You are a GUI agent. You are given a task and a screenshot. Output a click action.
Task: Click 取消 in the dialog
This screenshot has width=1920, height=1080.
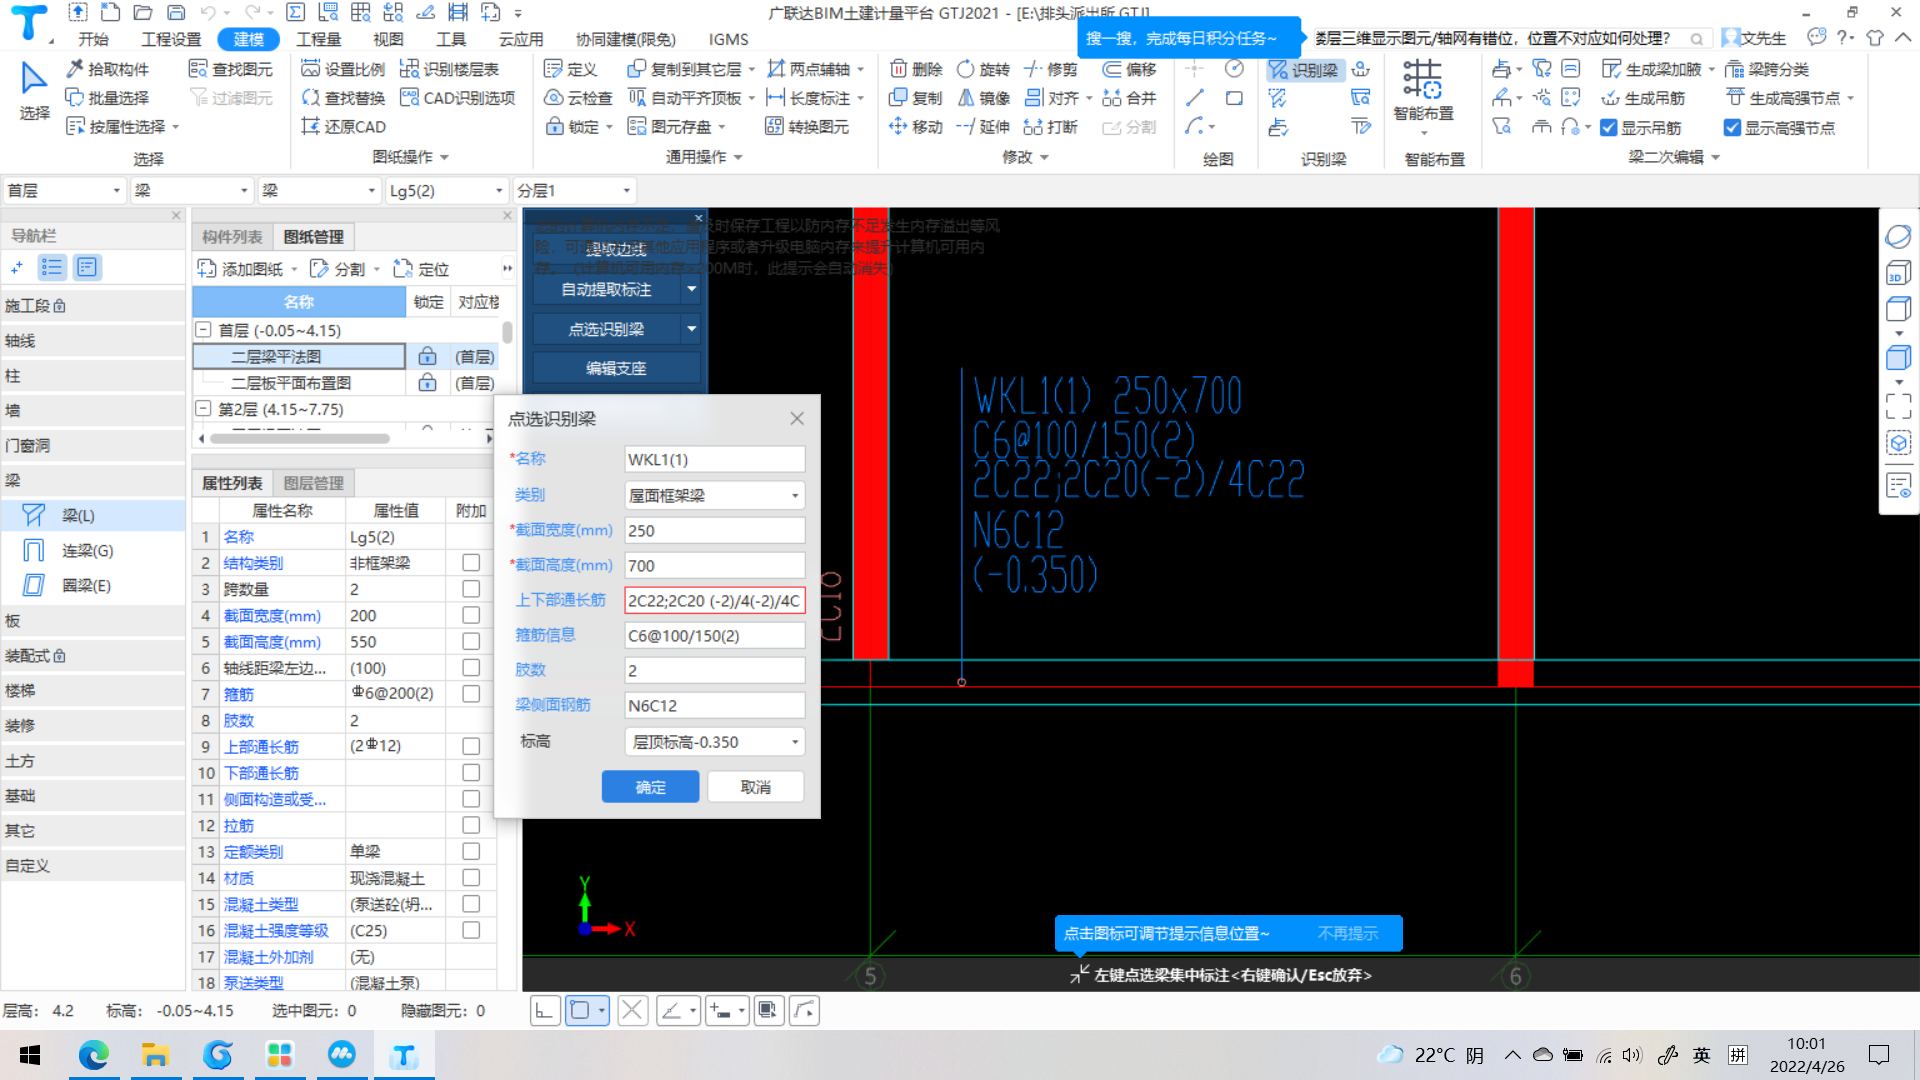tap(755, 787)
